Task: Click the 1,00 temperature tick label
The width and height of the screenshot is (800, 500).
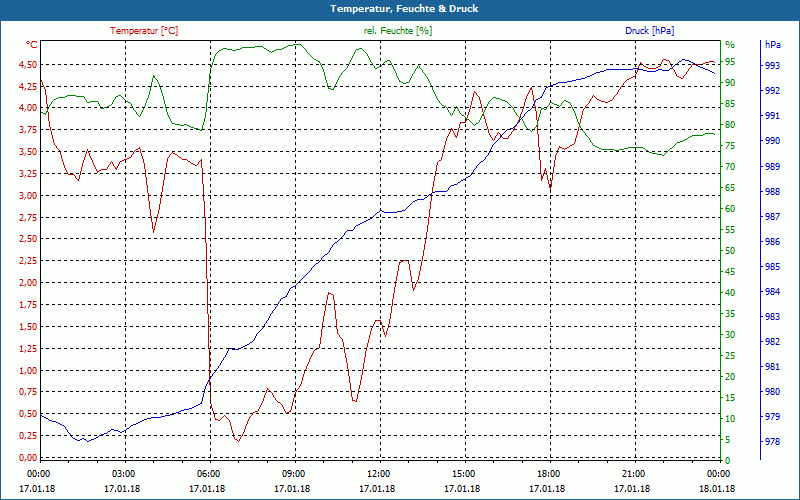Action: tap(27, 370)
